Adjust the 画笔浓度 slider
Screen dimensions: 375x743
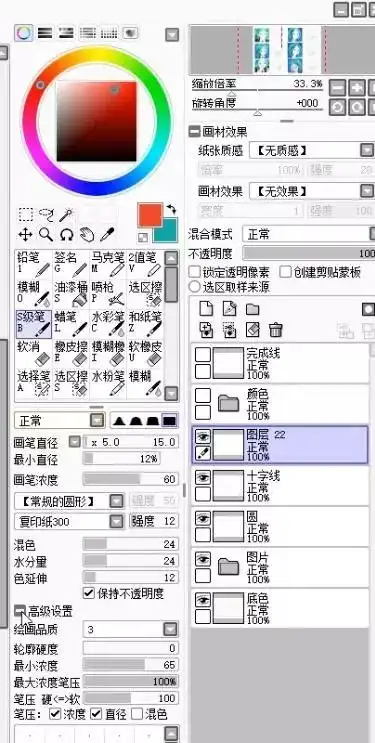pos(131,479)
